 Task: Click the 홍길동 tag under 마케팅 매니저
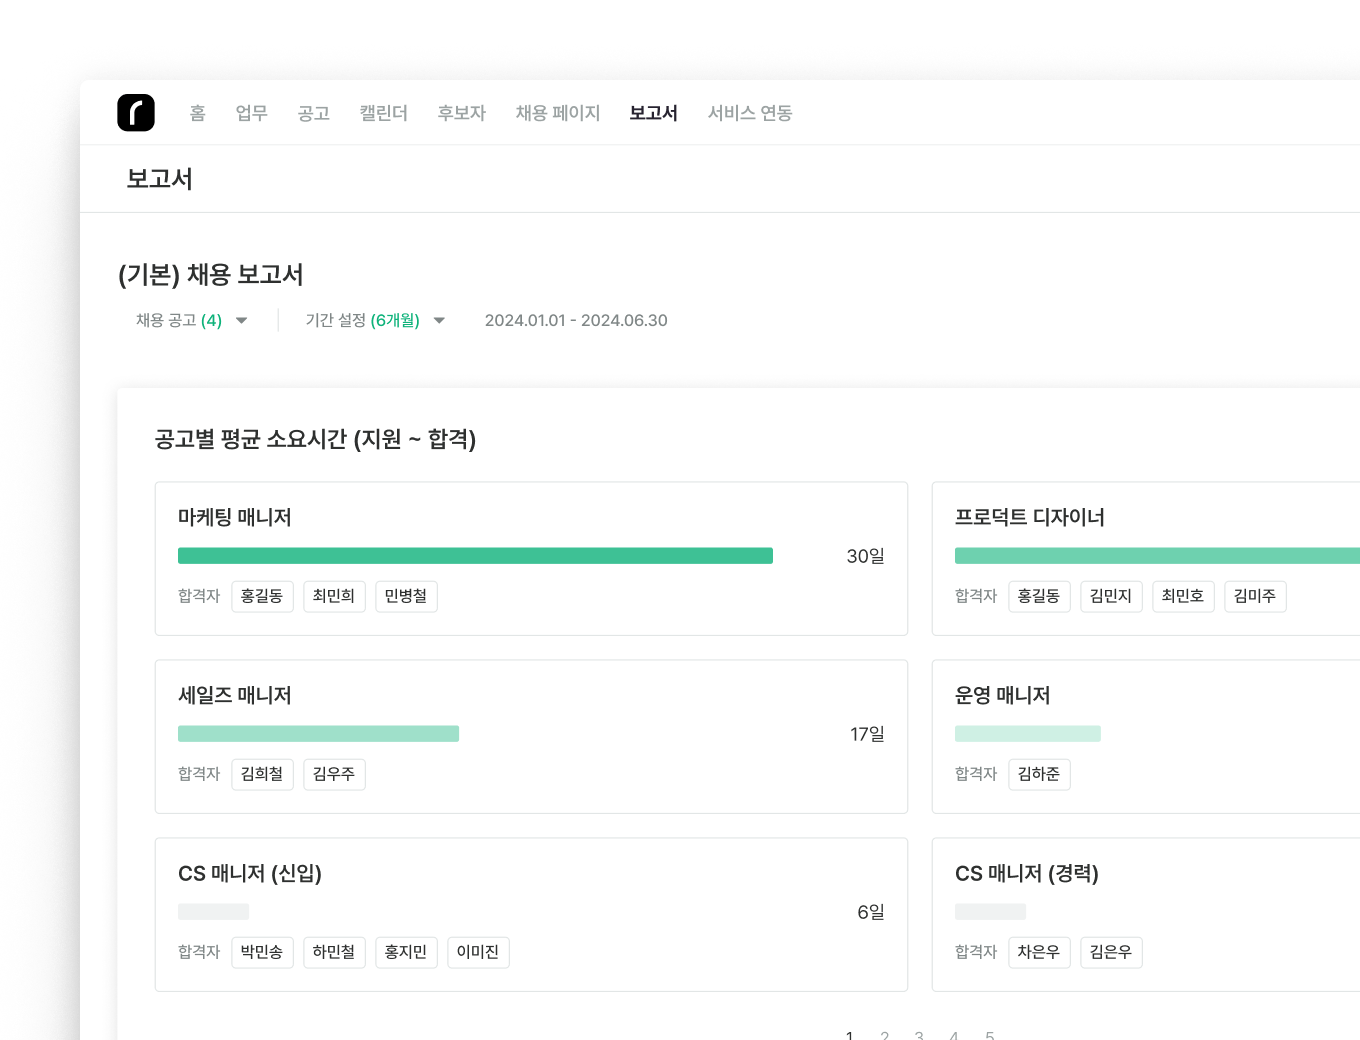[x=262, y=596]
